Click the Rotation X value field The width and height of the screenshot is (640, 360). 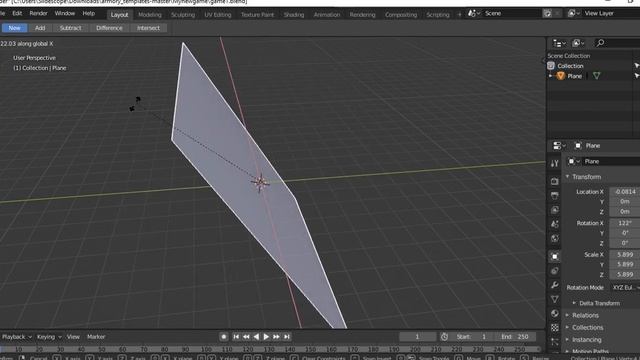click(624, 223)
